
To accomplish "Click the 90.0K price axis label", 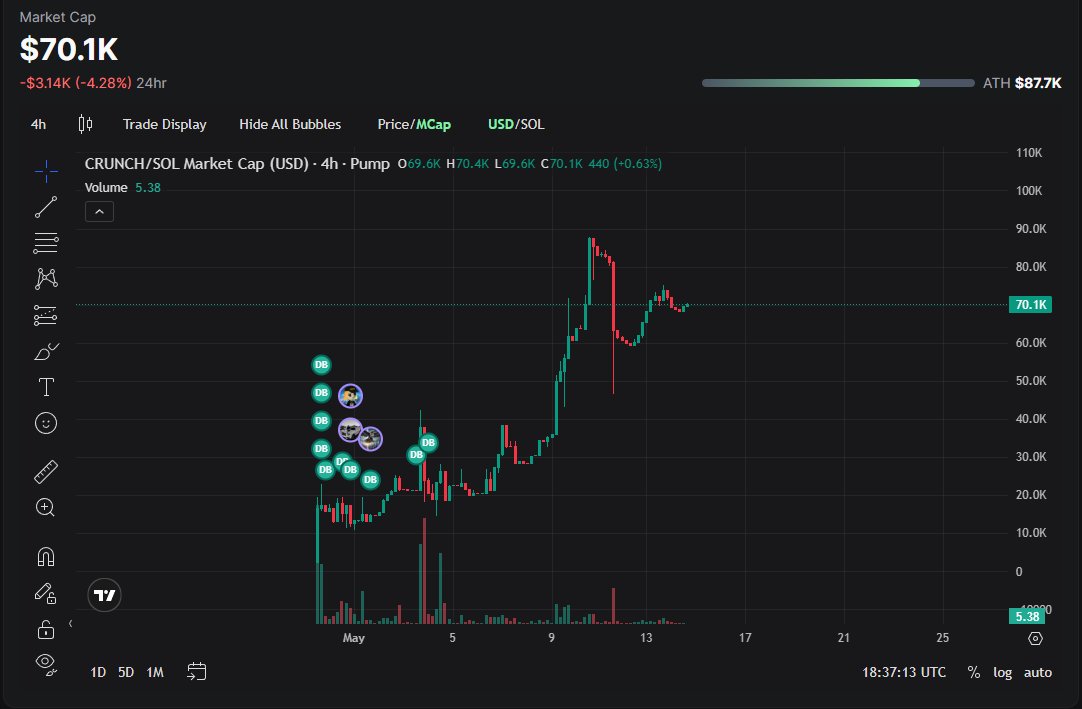I will point(1031,229).
